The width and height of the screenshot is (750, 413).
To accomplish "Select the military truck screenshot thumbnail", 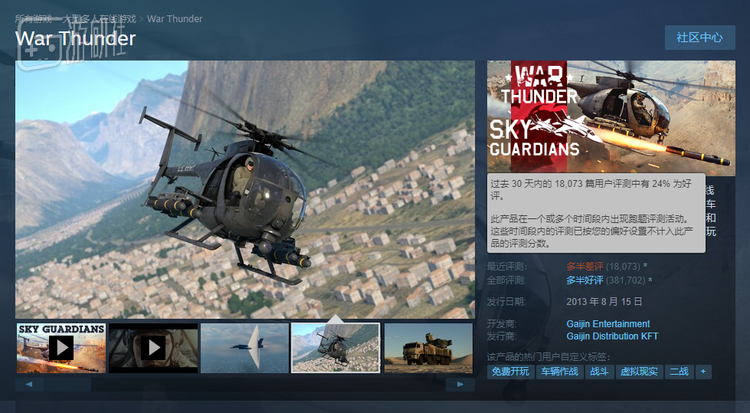I will point(428,347).
